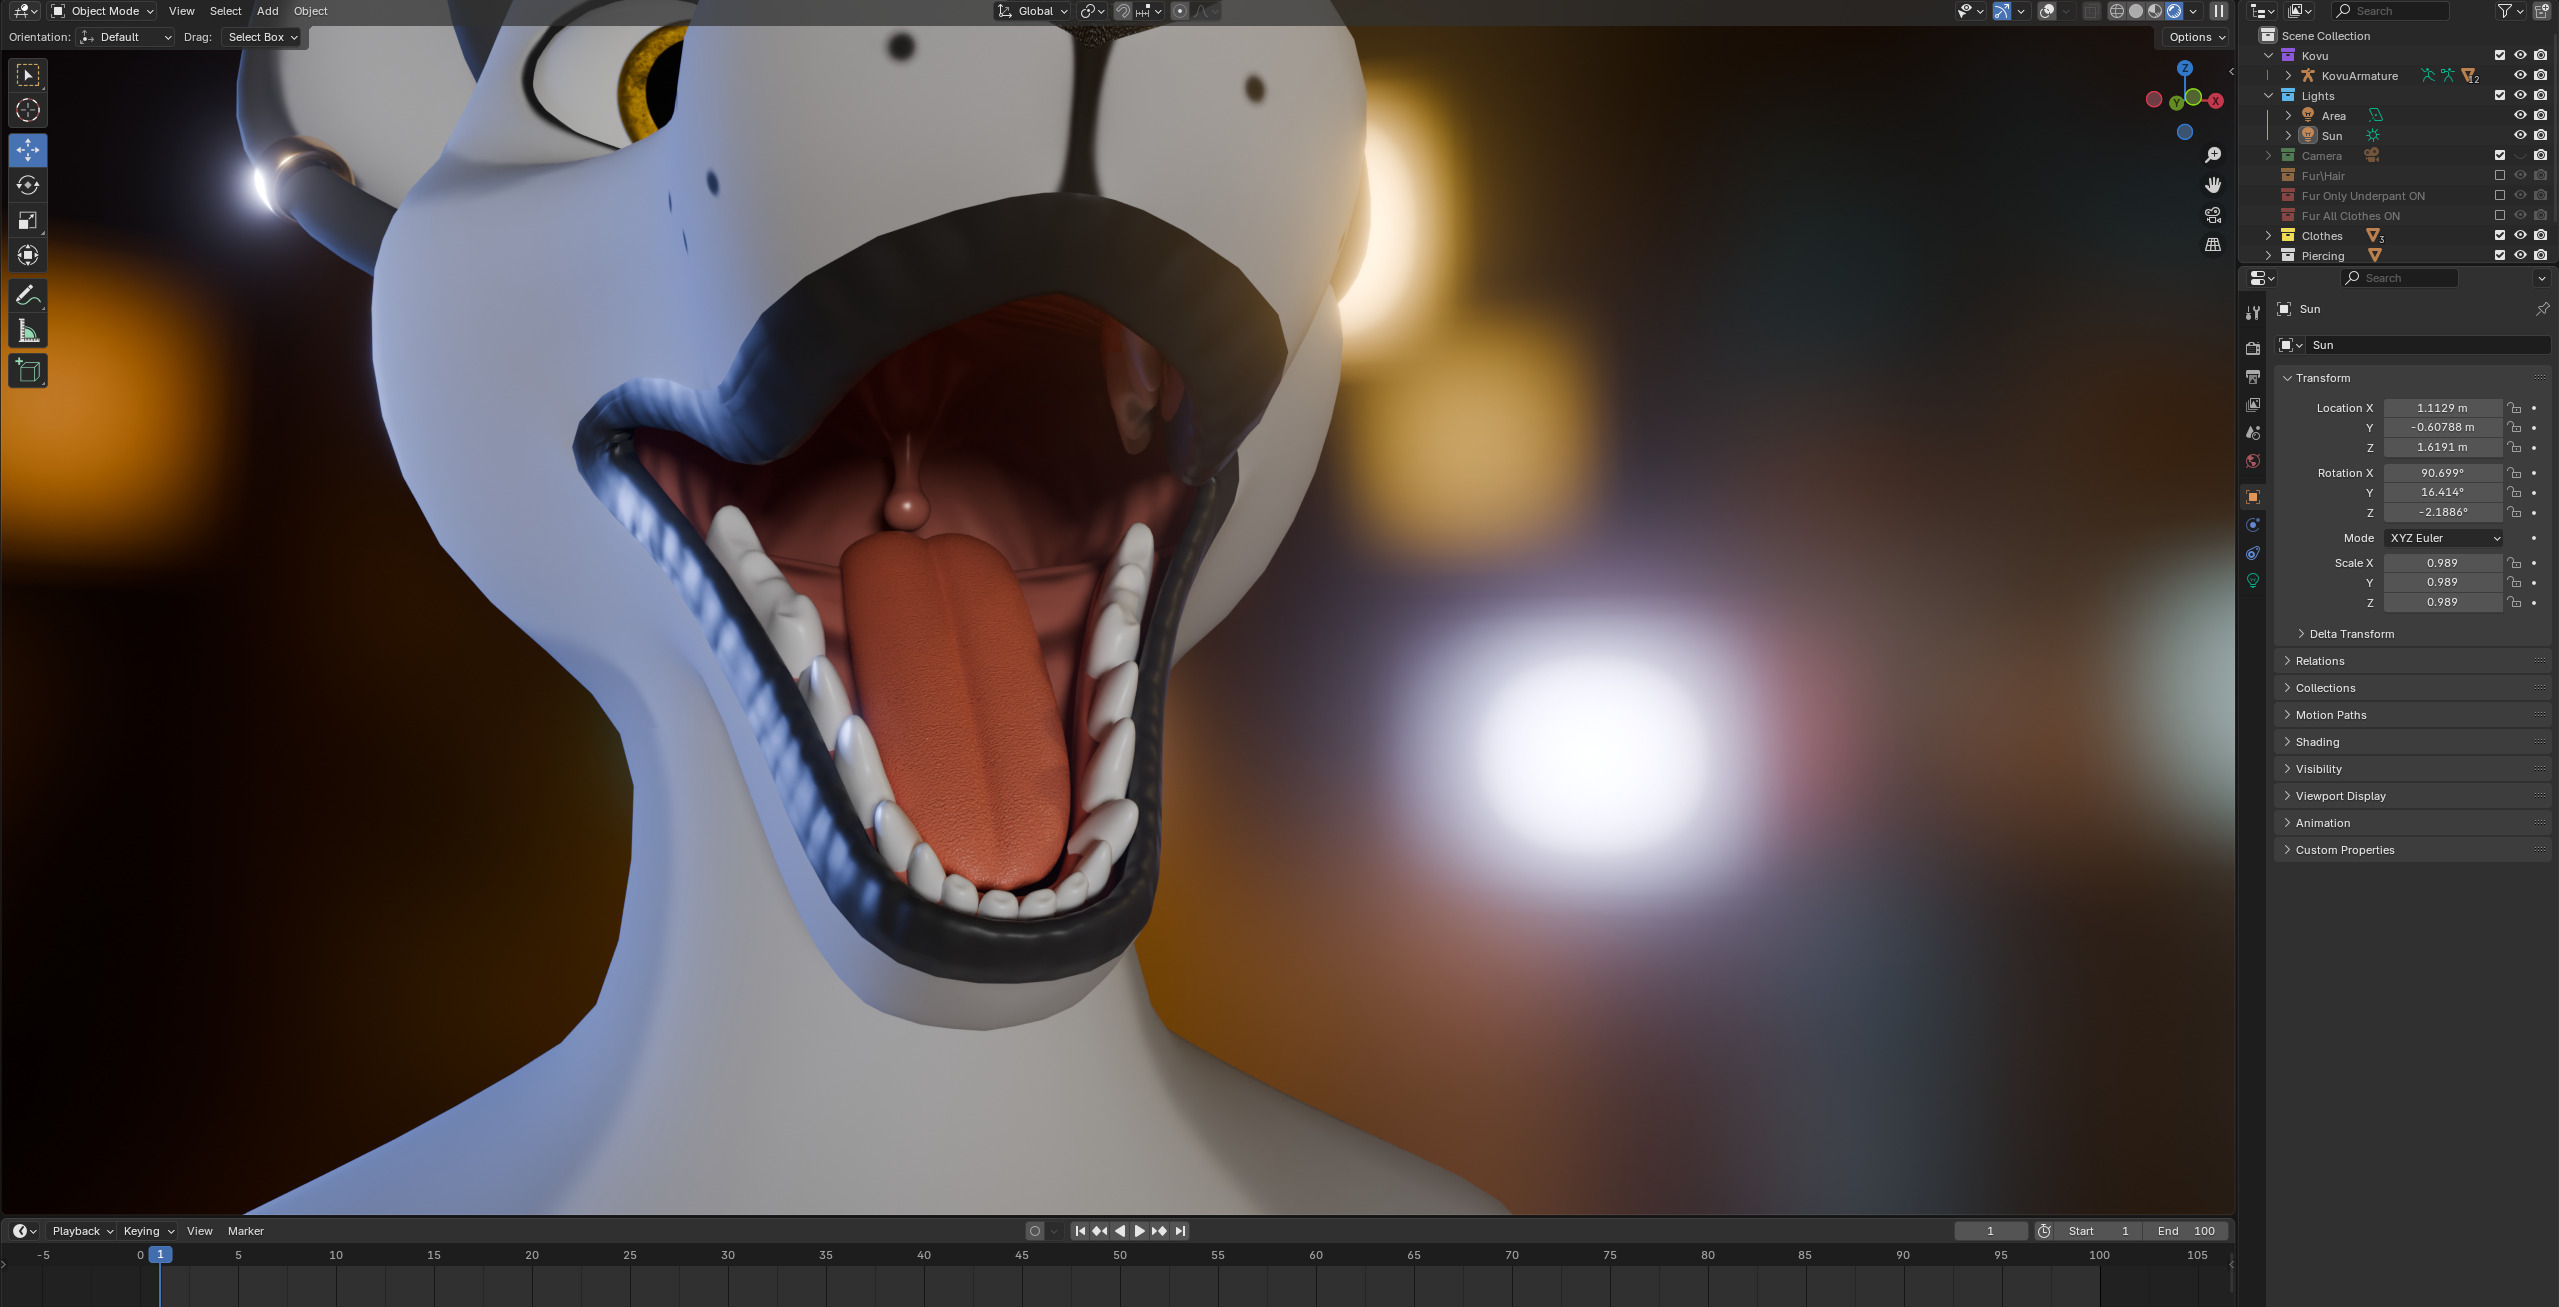Open the Render properties tab
The image size is (2559, 1307).
click(x=2252, y=349)
